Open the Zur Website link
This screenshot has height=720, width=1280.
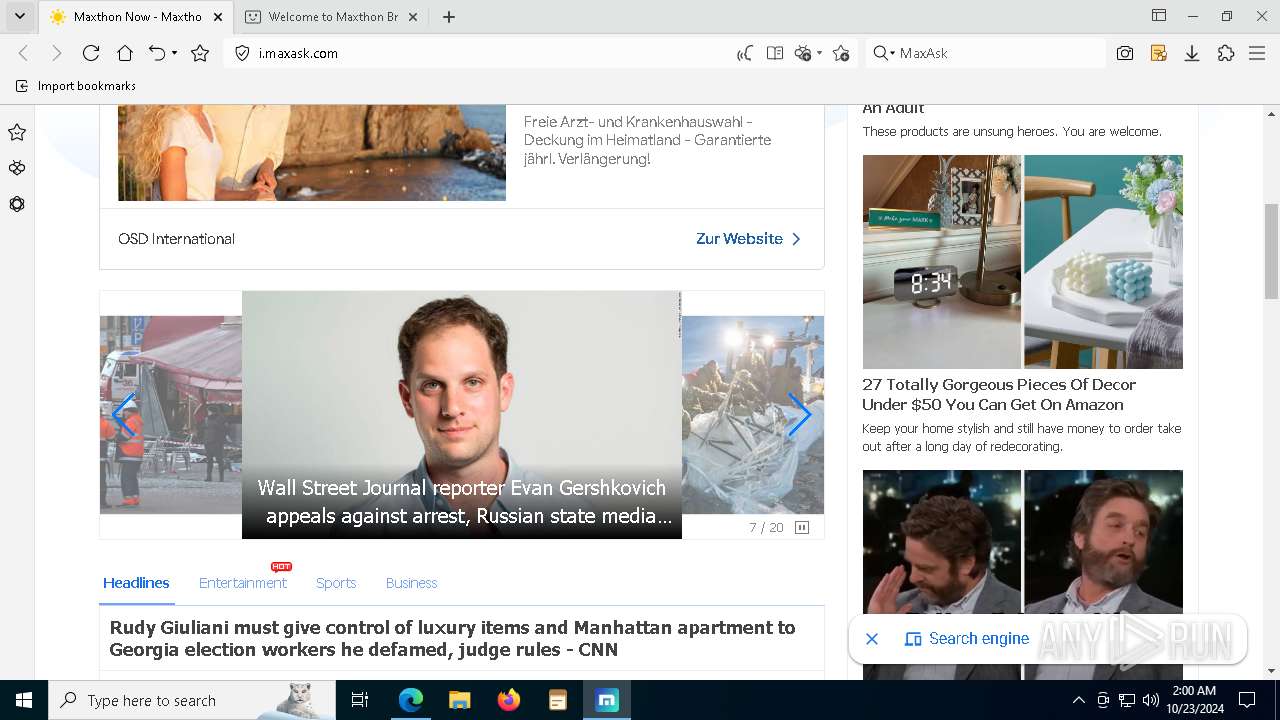pyautogui.click(x=748, y=239)
